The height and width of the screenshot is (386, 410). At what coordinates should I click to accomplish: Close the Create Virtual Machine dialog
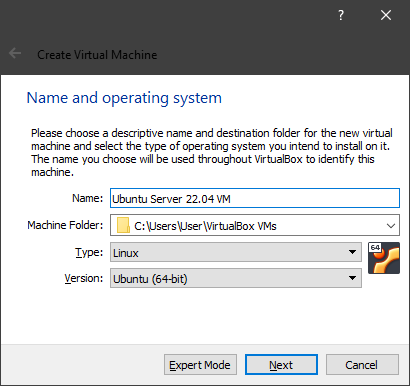[386, 15]
